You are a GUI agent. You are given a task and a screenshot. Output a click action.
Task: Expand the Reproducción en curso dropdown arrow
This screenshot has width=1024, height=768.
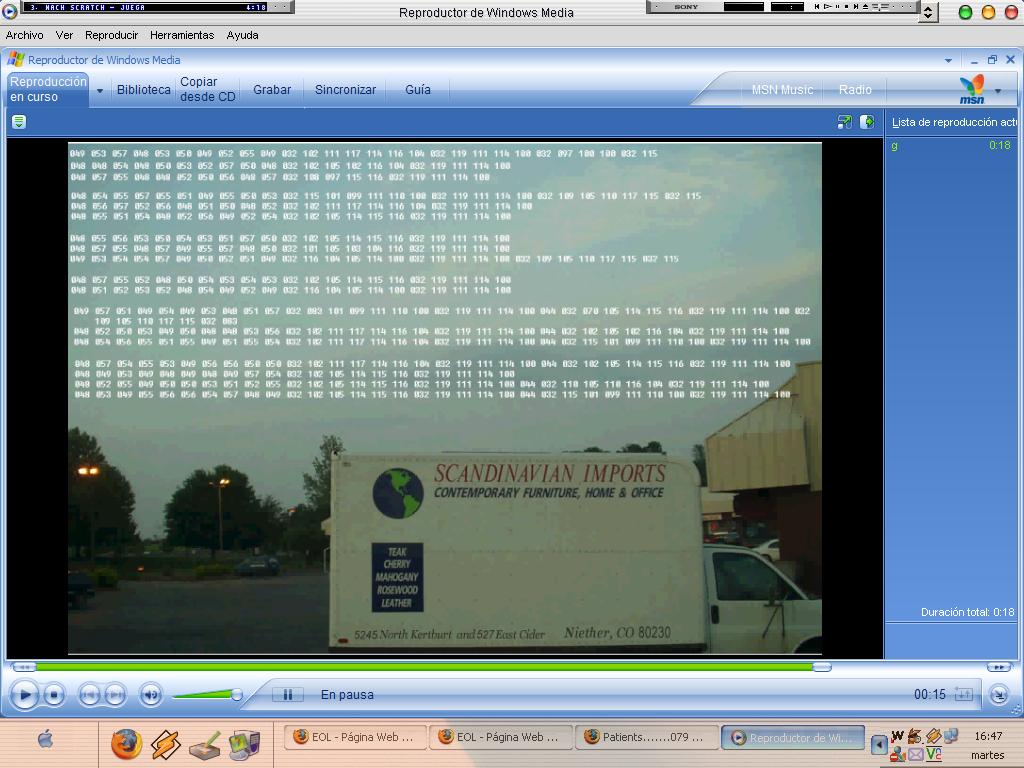coord(100,91)
